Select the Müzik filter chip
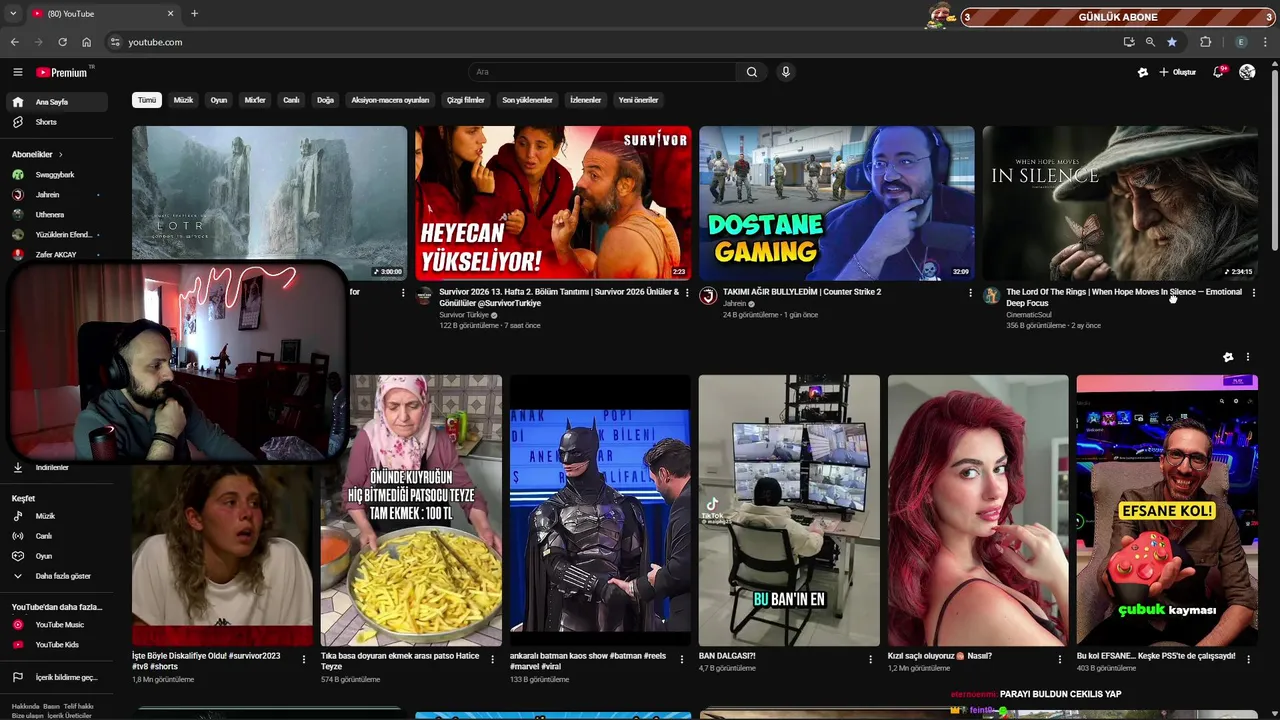 183,100
